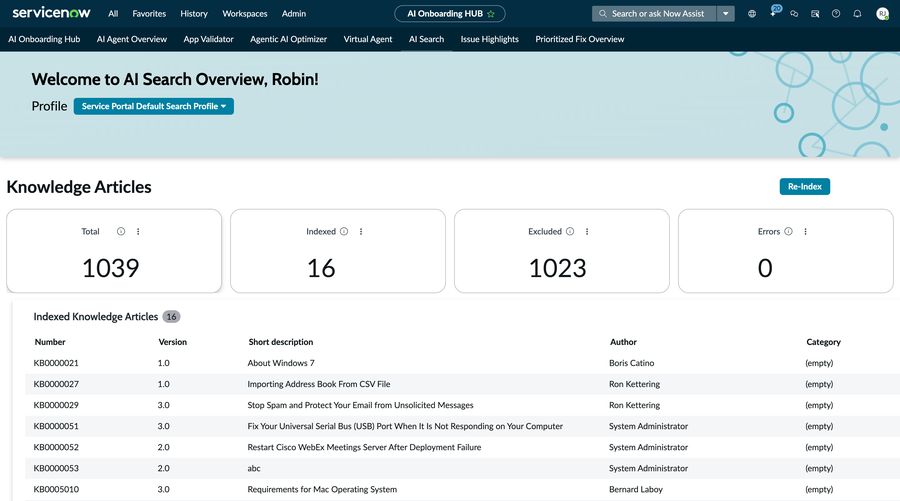Click the Re-Index button

(x=805, y=187)
